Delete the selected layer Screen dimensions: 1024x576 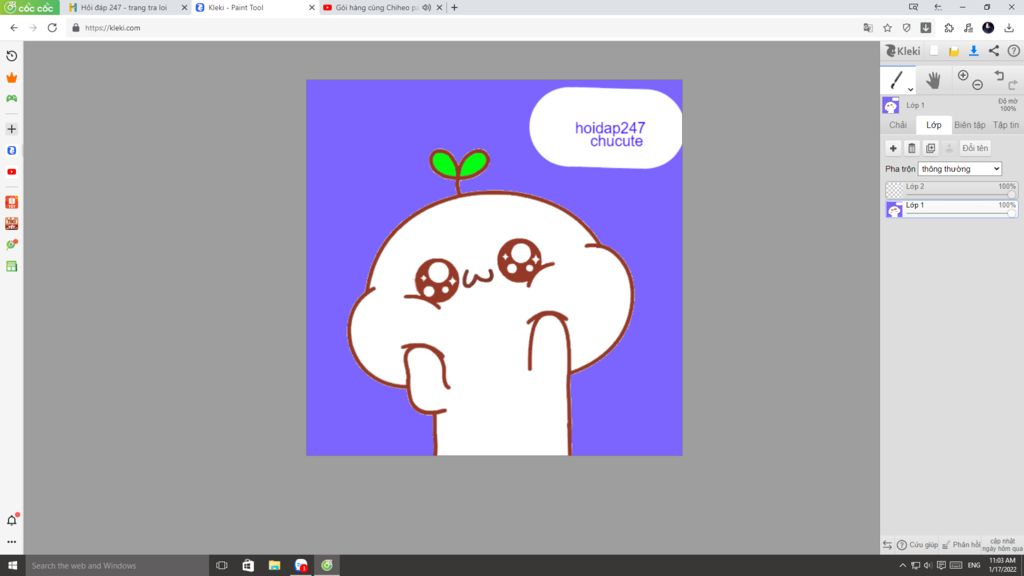pos(912,148)
